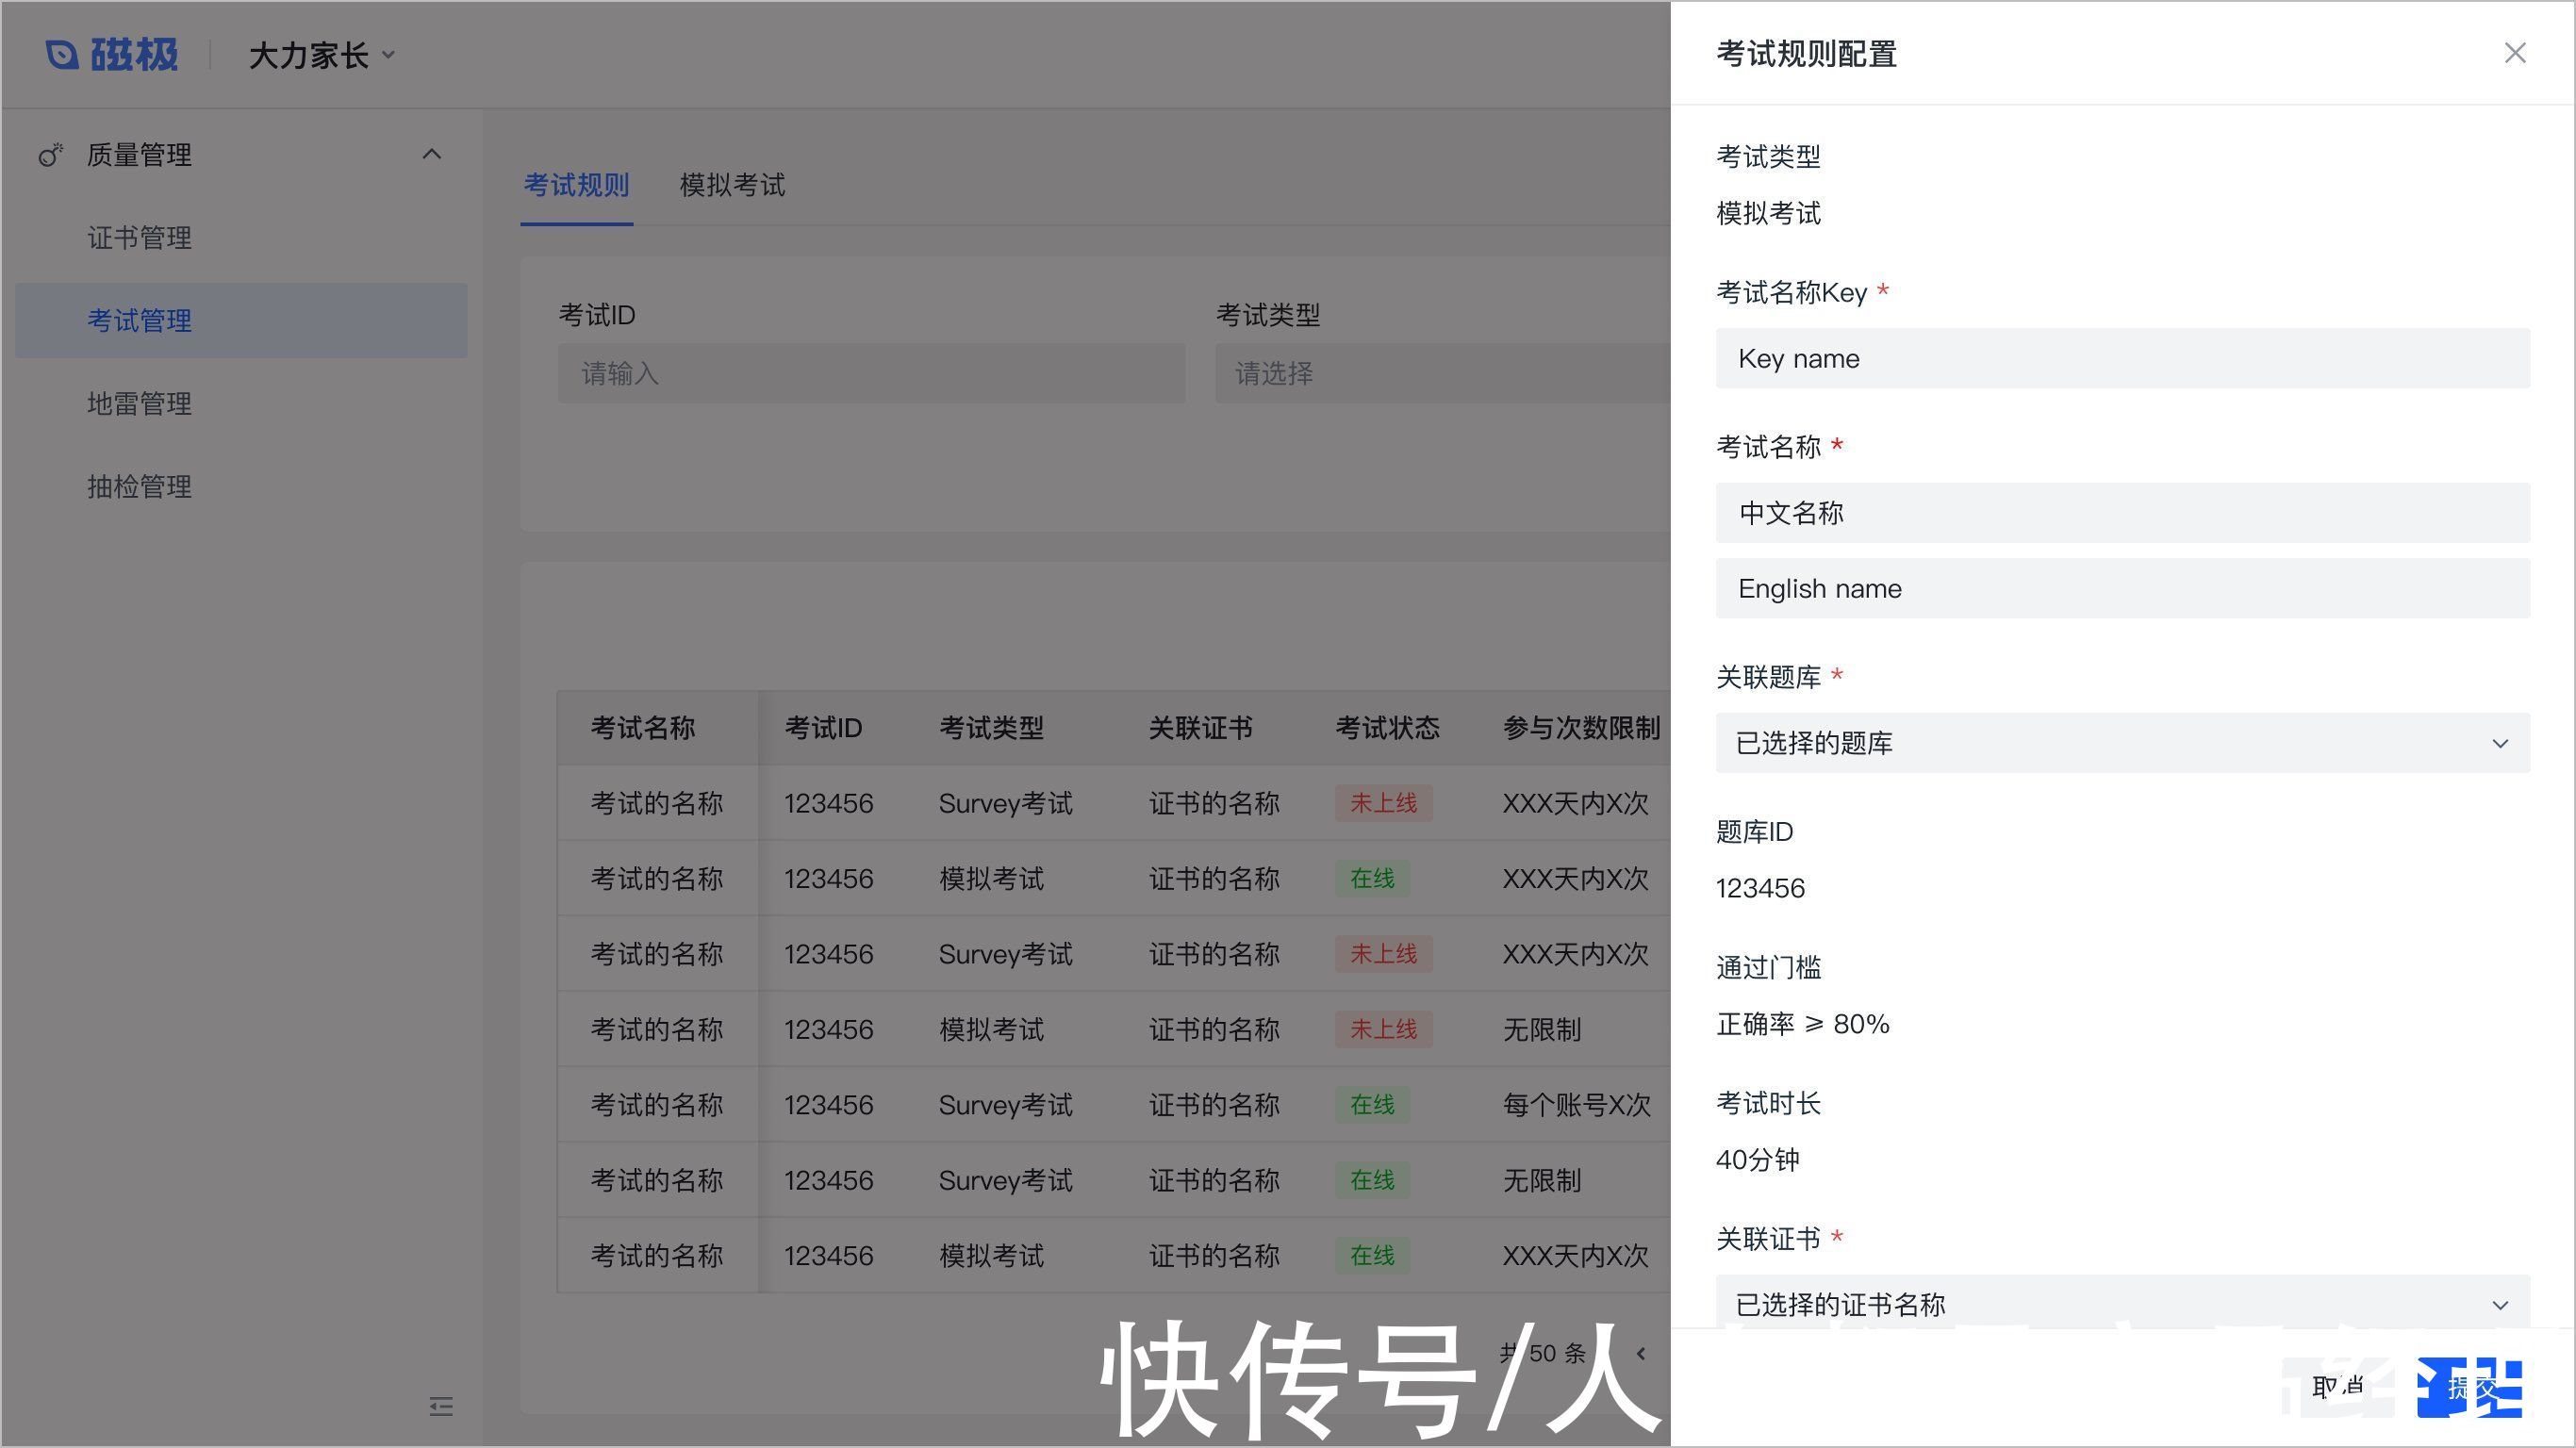Open the 已选择的证书名称 dropdown
Image resolution: width=2576 pixels, height=1448 pixels.
coord(2122,1302)
